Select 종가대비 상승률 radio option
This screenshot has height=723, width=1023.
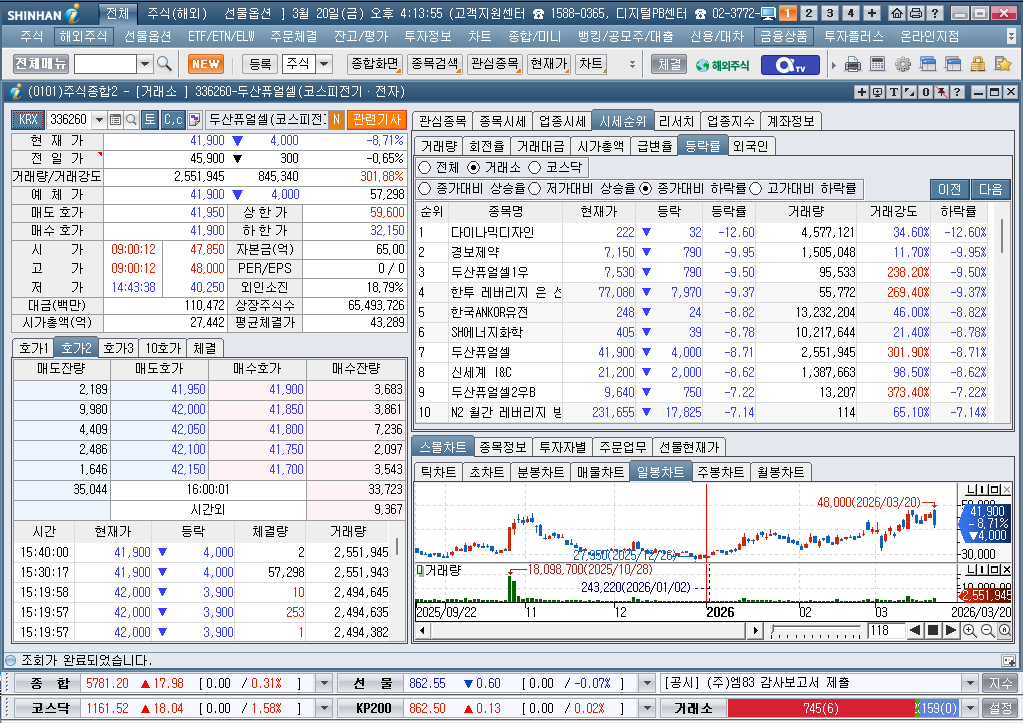pyautogui.click(x=425, y=189)
